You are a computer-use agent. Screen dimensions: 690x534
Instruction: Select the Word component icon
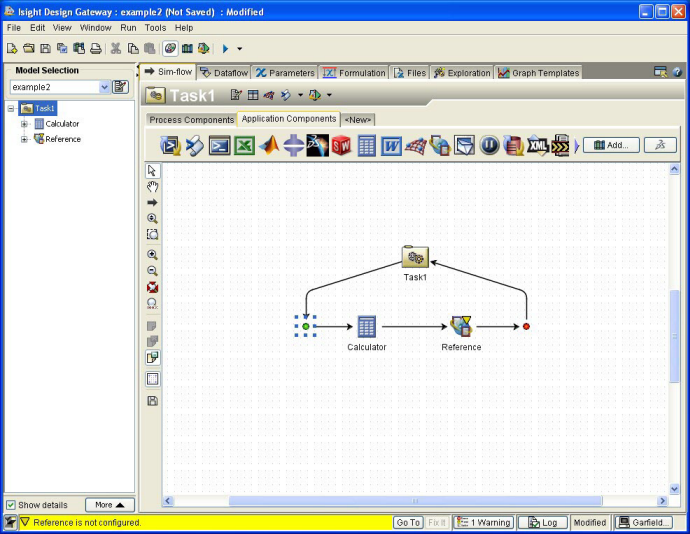391,146
